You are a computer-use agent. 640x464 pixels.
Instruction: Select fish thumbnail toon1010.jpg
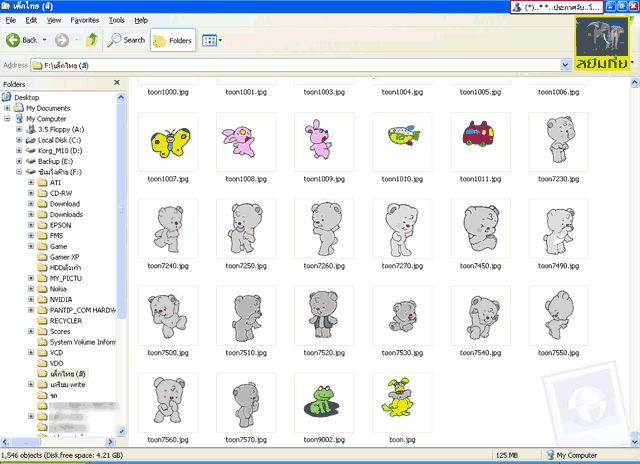402,142
